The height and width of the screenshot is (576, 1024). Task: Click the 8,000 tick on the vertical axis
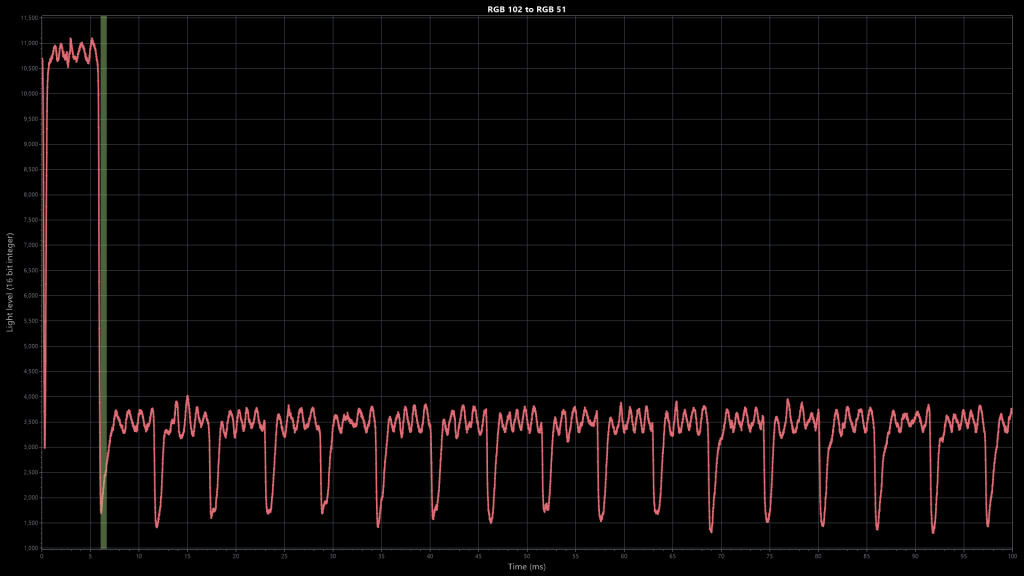(x=31, y=195)
